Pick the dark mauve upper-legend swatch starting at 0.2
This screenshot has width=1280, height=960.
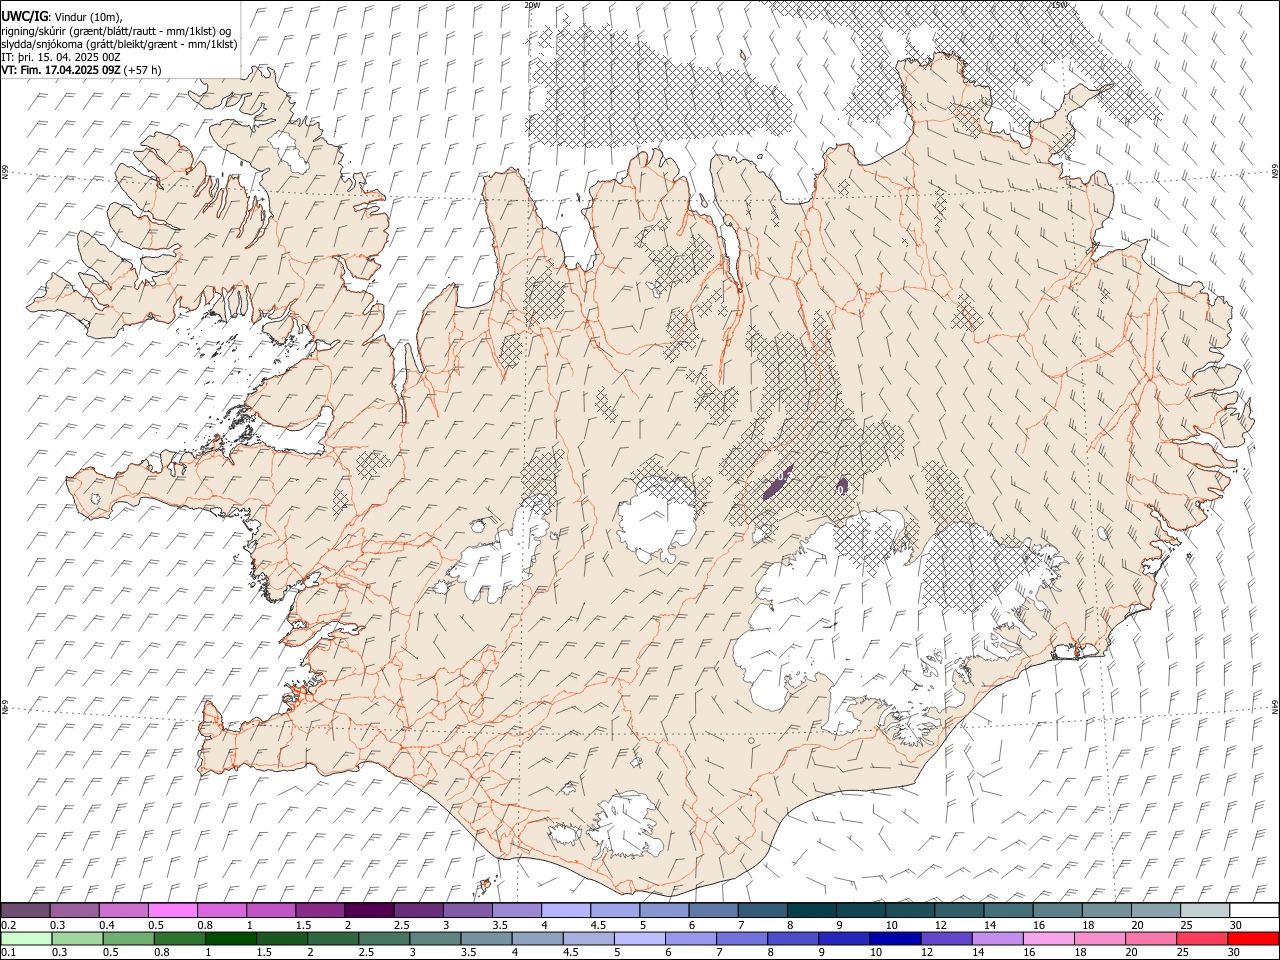[26, 911]
